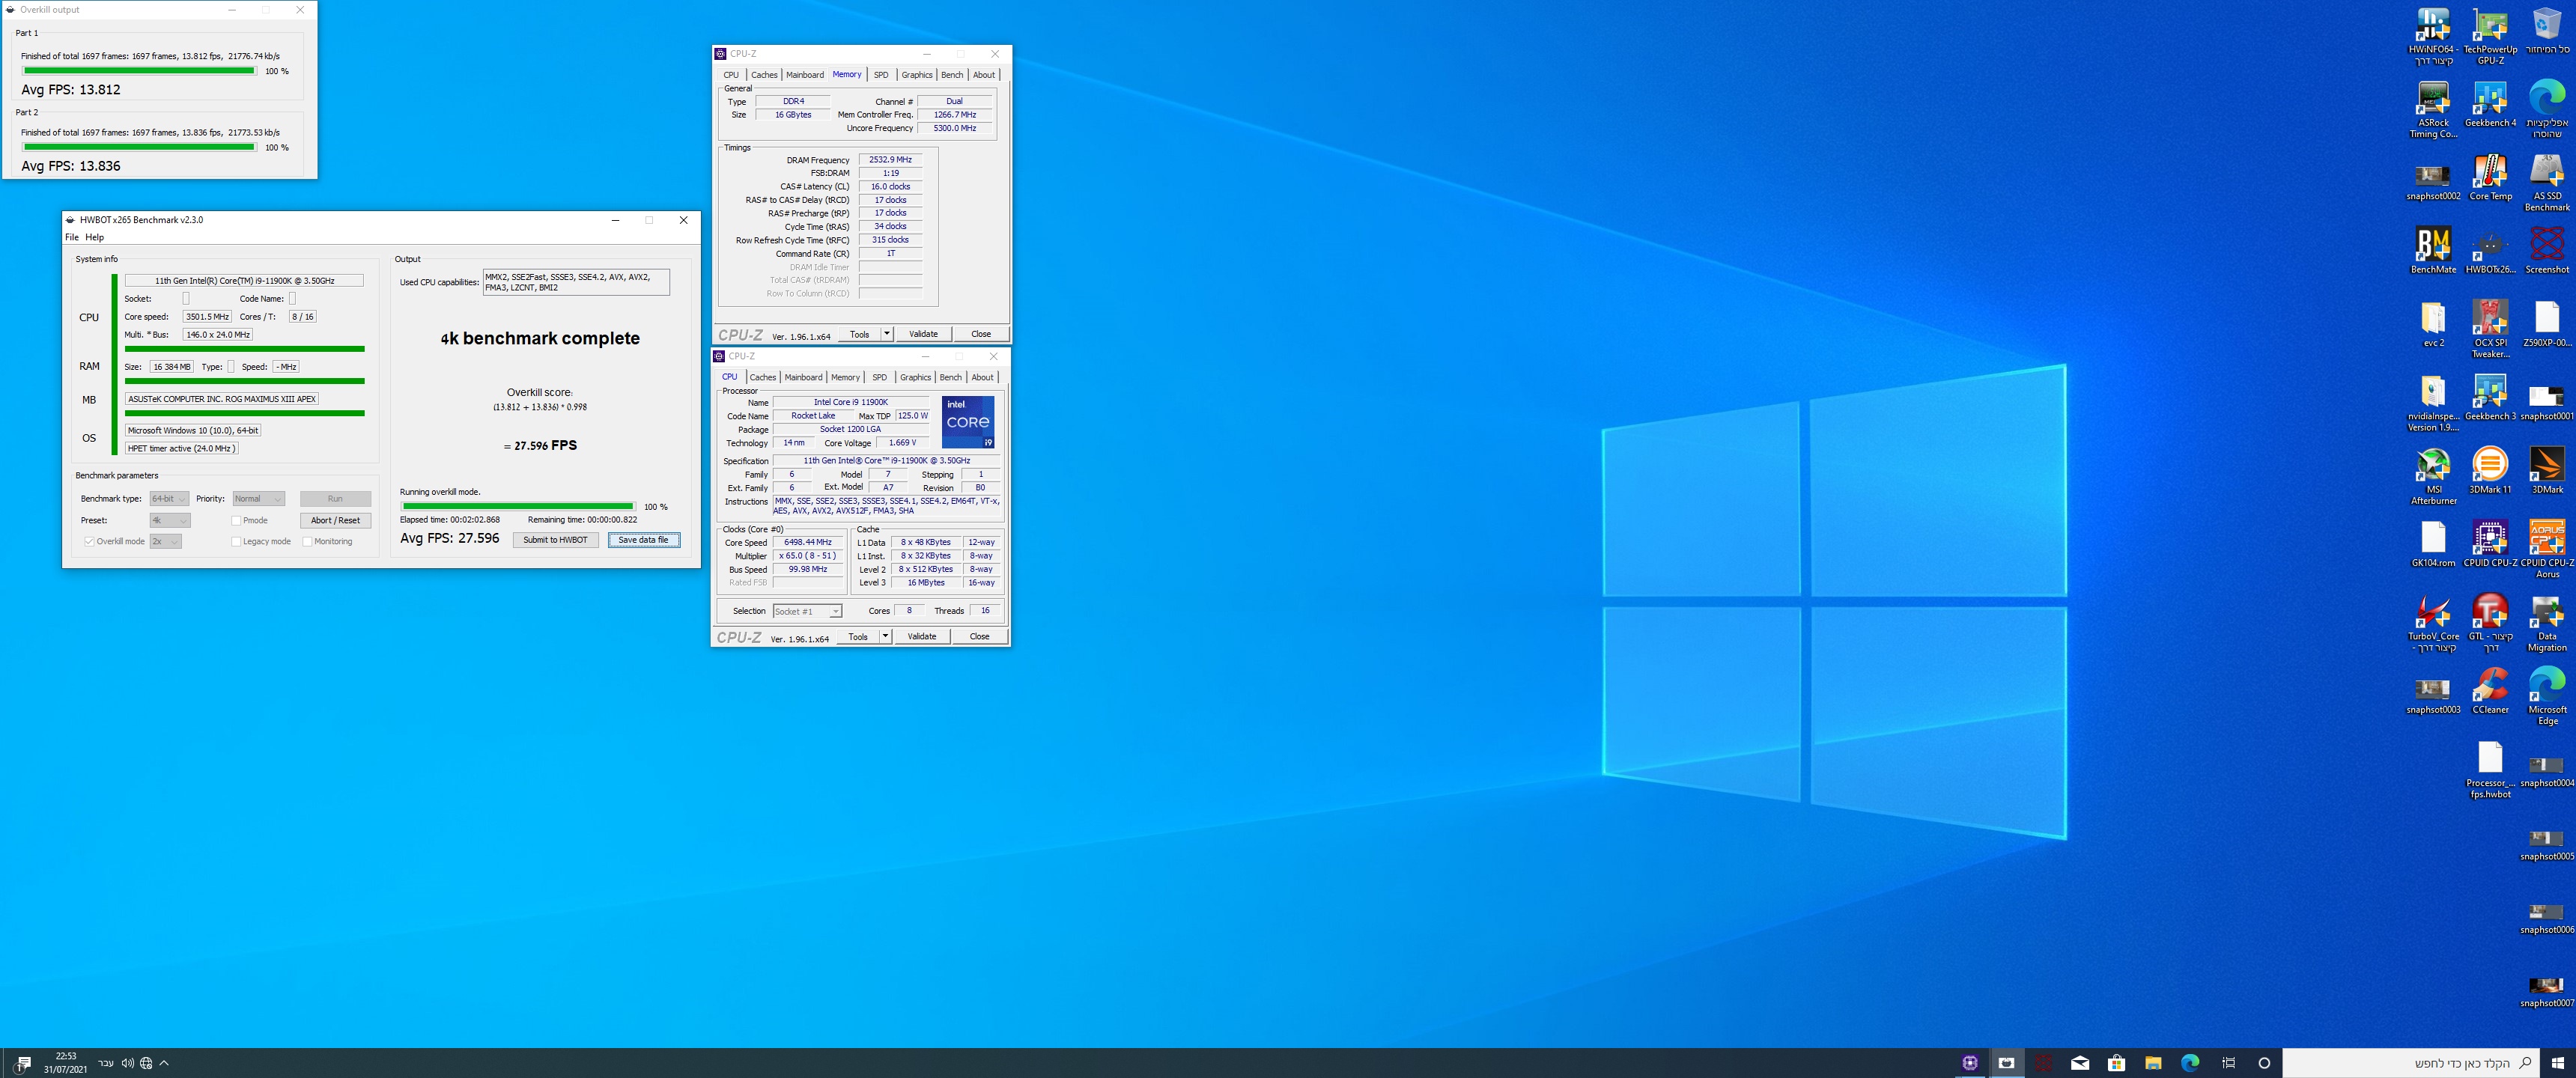Enable the Monitoring checkbox
The width and height of the screenshot is (2576, 1078).
(x=307, y=541)
